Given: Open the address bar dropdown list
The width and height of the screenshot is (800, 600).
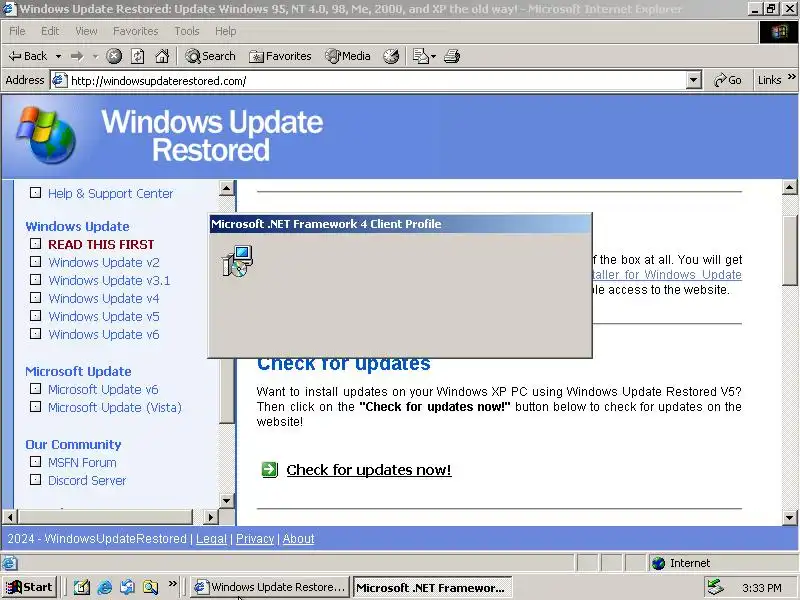Looking at the screenshot, I should coord(693,81).
